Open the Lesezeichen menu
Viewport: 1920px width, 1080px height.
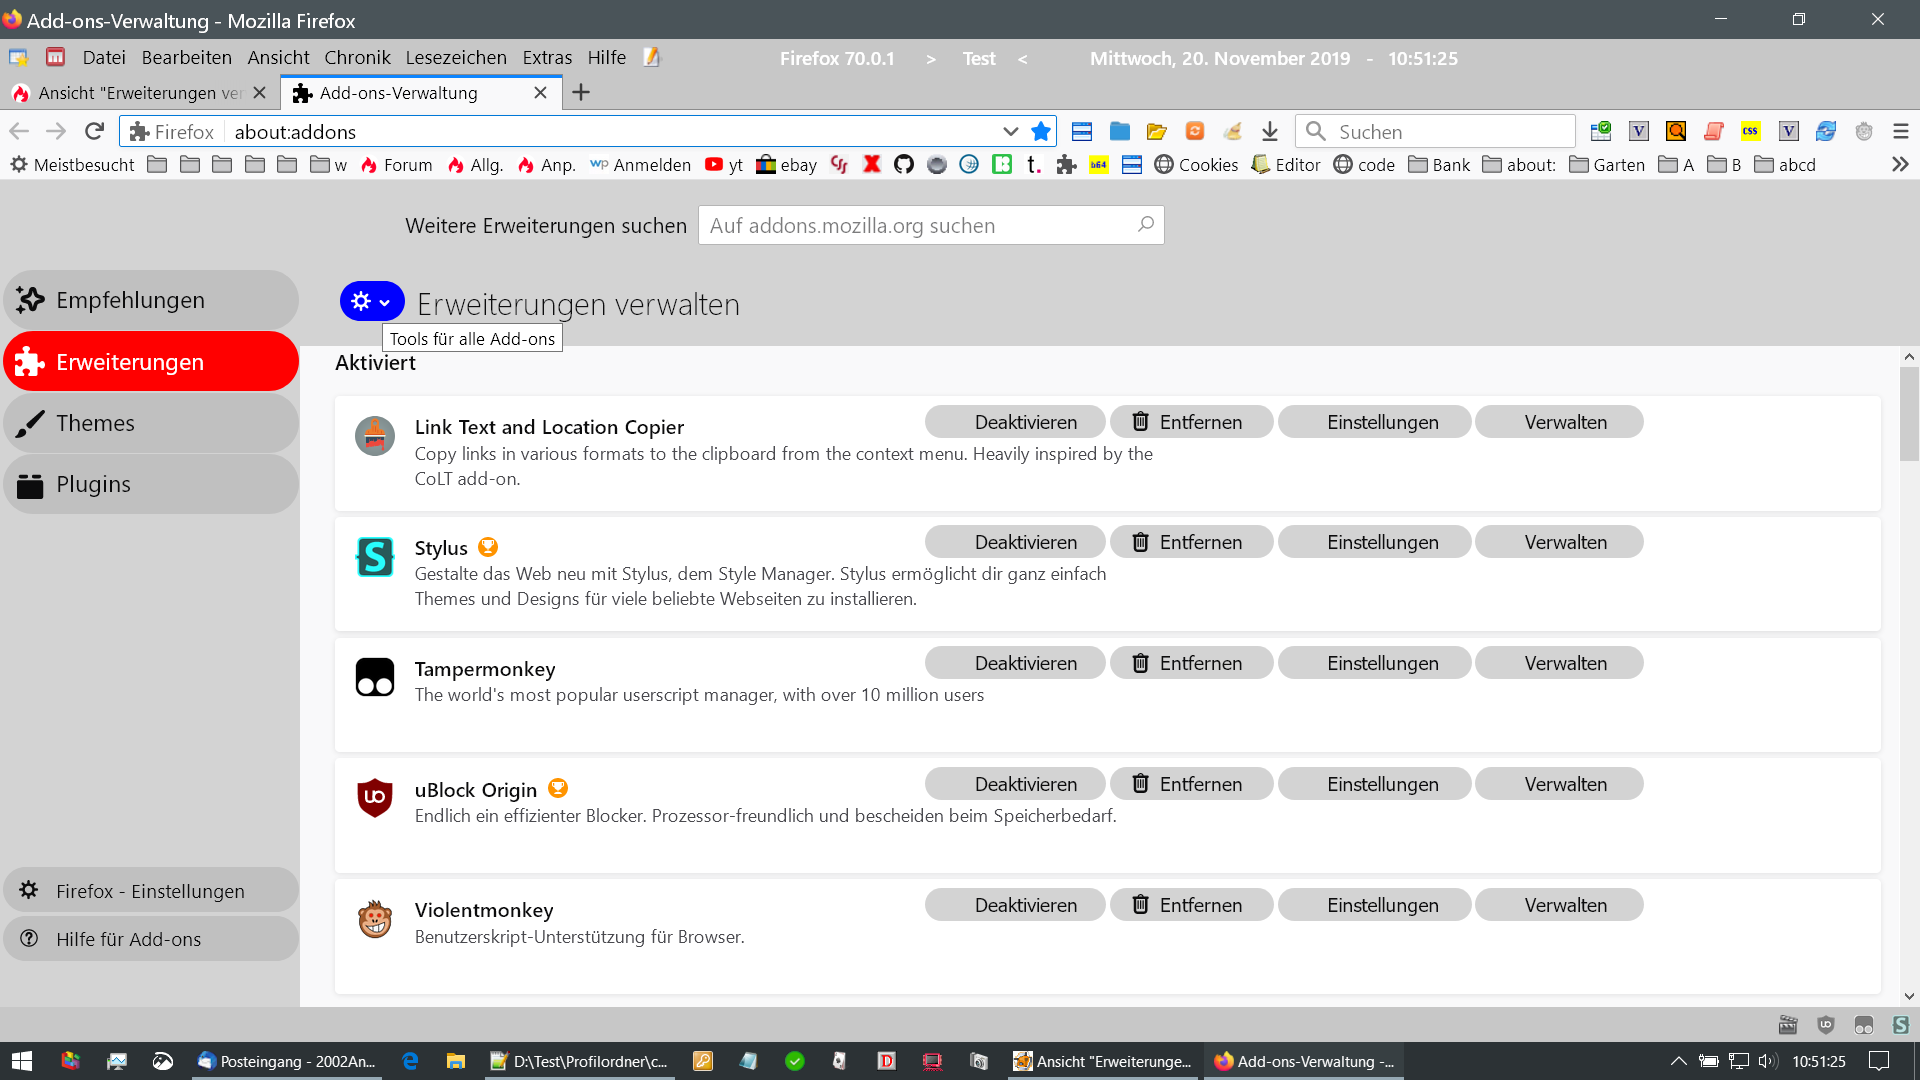[x=456, y=57]
